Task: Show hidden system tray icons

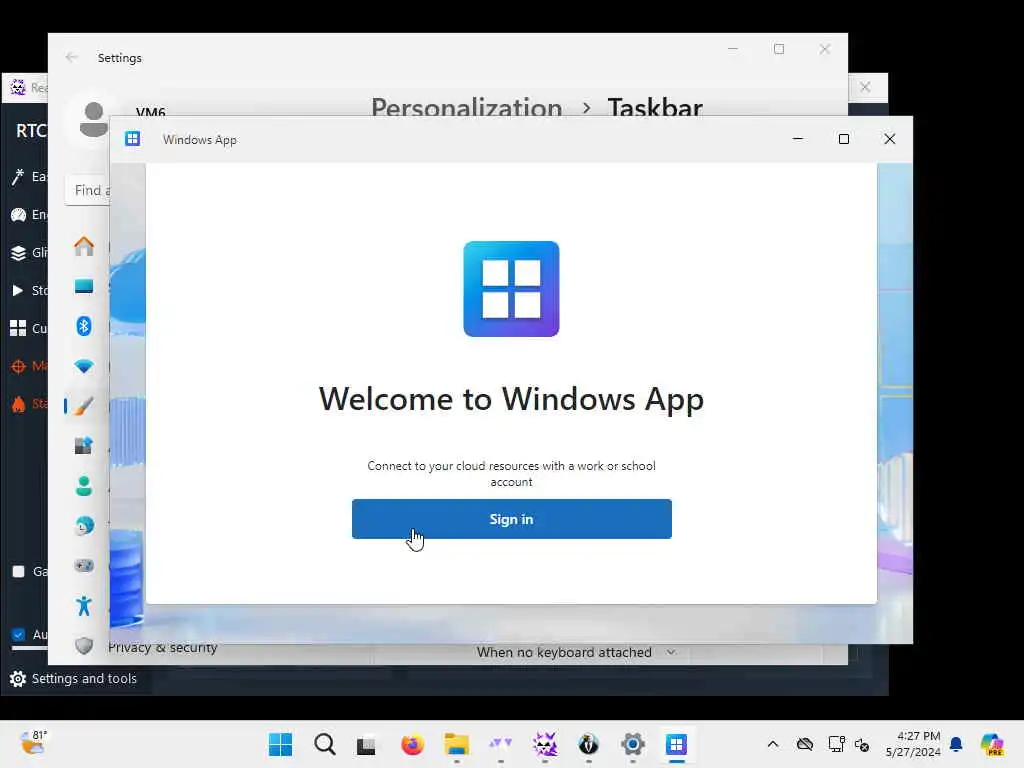Action: pyautogui.click(x=773, y=744)
